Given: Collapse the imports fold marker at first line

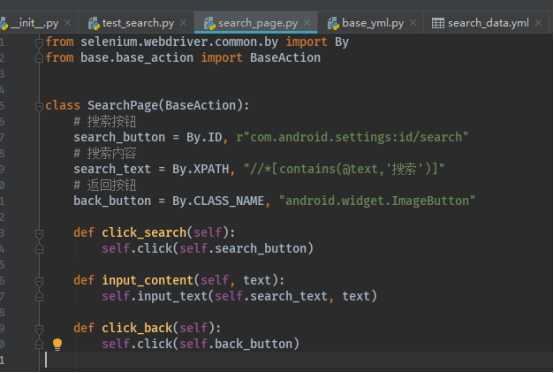Looking at the screenshot, I should [39, 43].
